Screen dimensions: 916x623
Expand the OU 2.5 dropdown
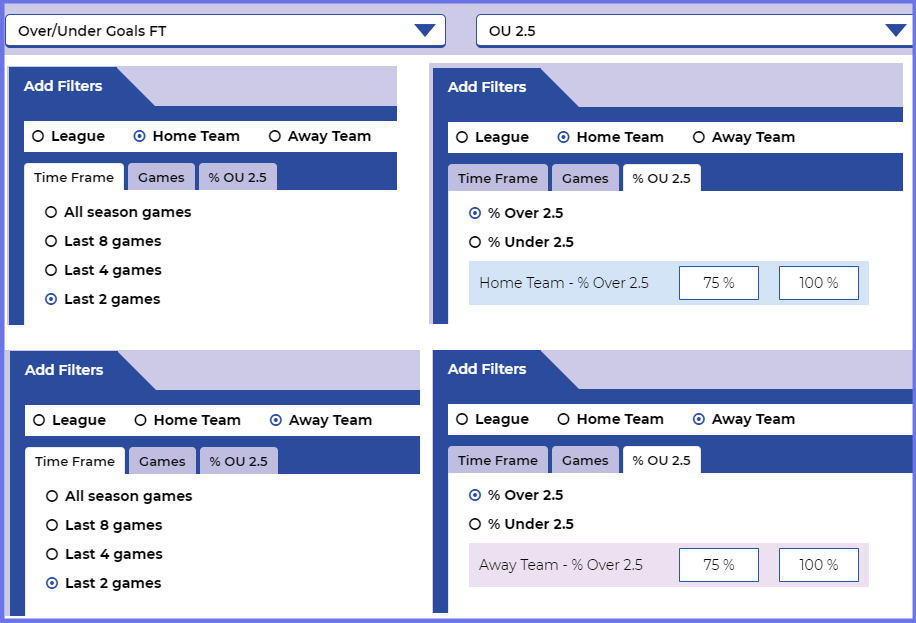pos(695,31)
